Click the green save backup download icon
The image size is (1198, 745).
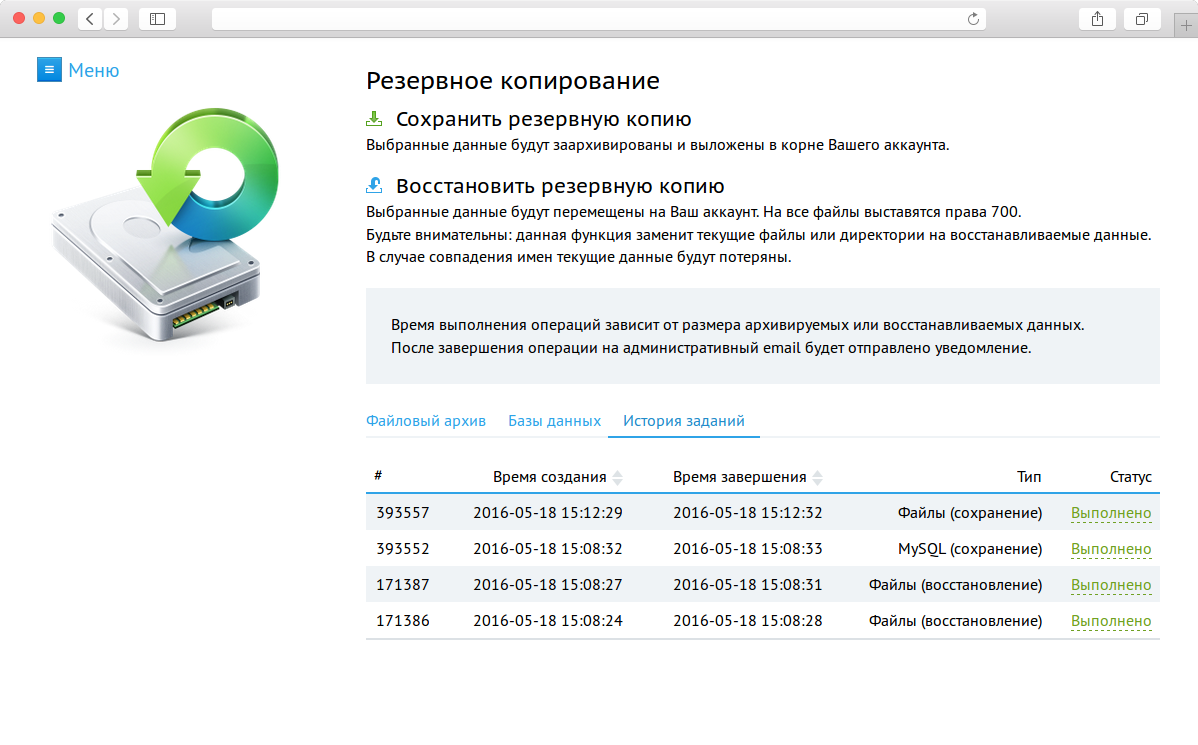point(374,118)
